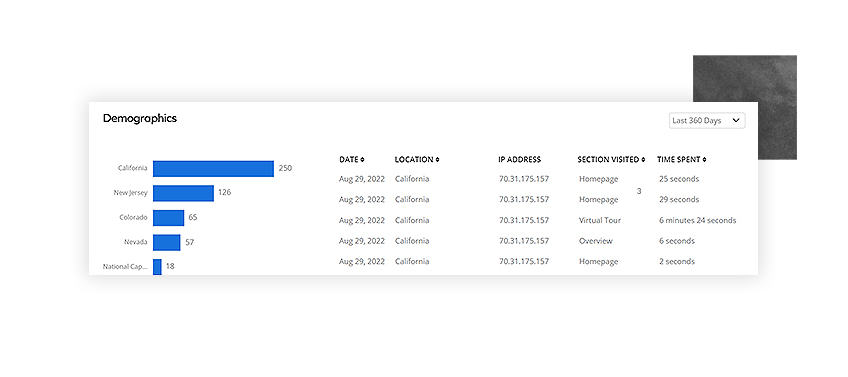Click California location in Overview row
The width and height of the screenshot is (848, 377).
(x=412, y=241)
